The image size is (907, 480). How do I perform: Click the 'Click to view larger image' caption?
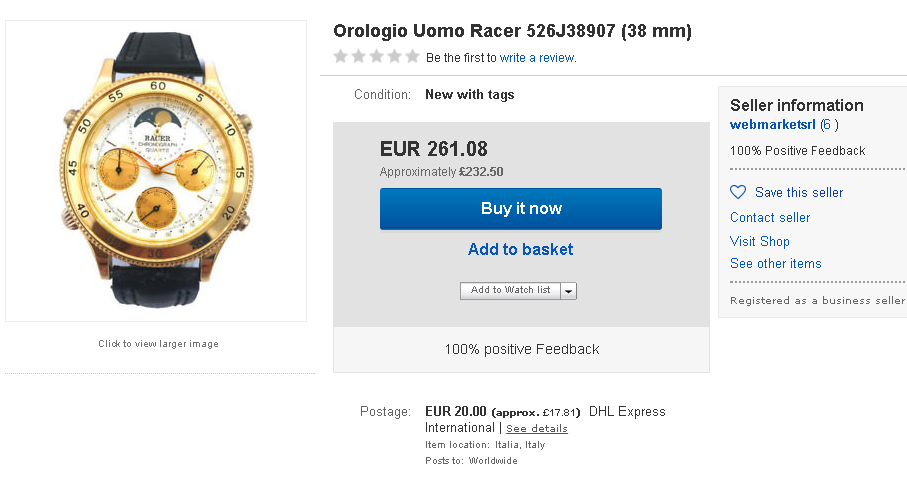[x=158, y=344]
